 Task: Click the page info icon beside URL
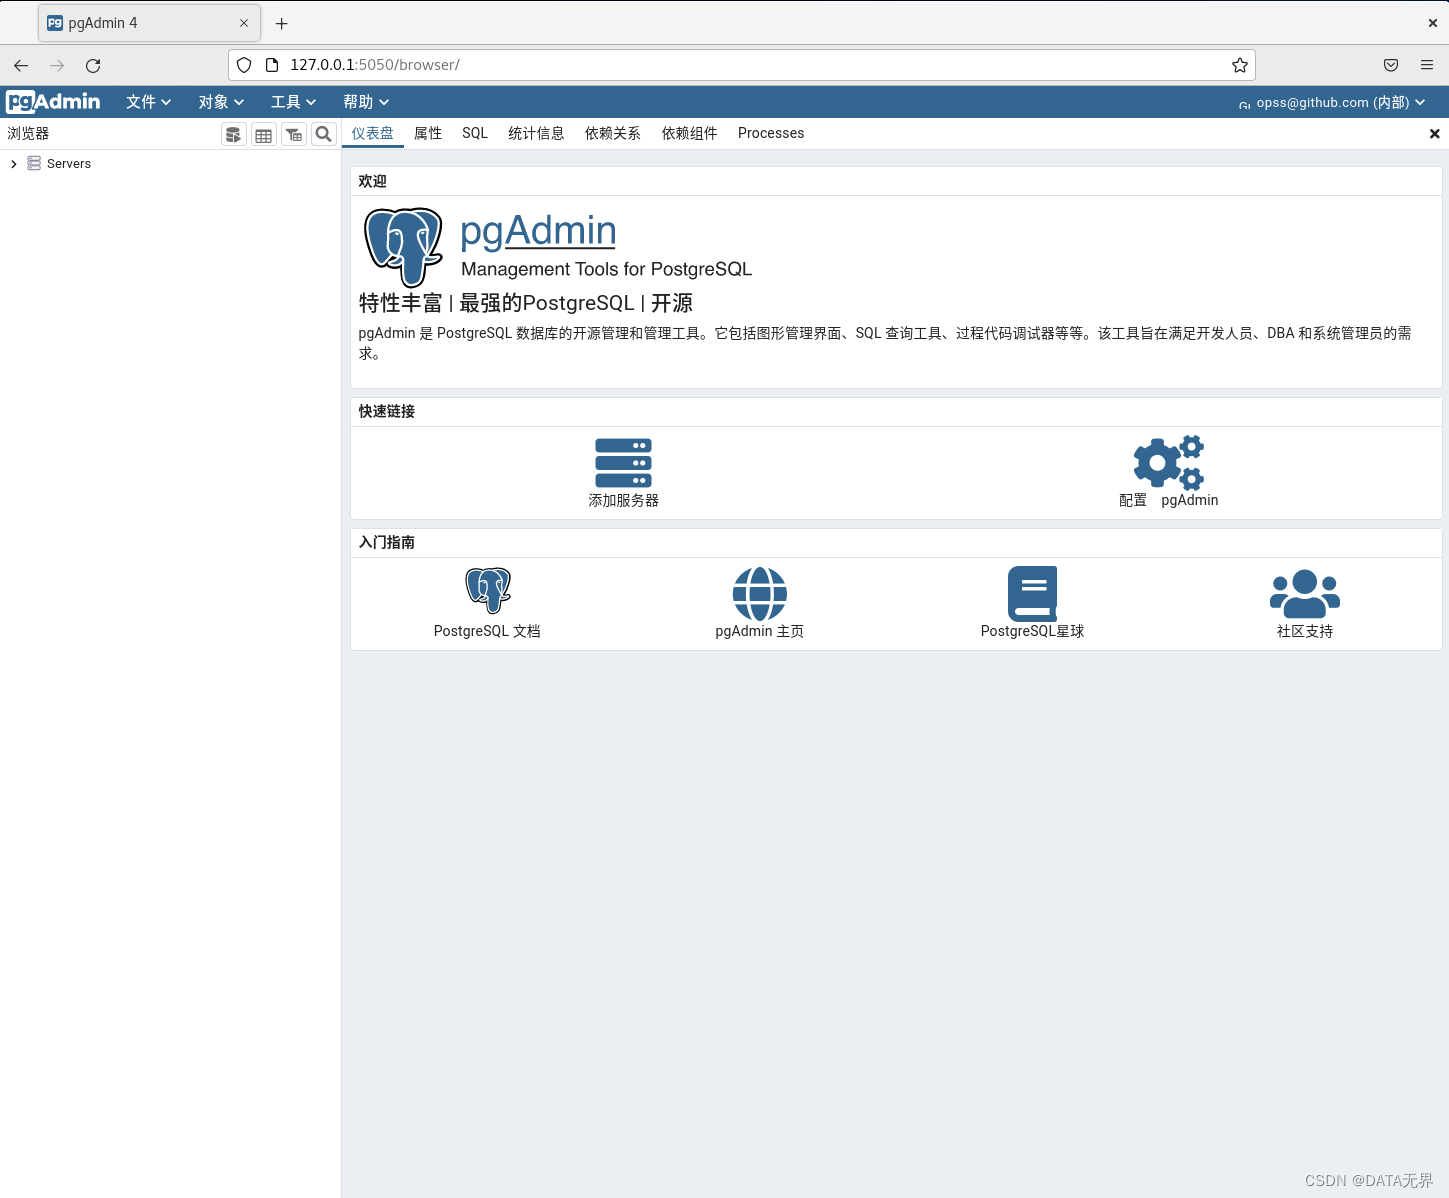coord(271,65)
